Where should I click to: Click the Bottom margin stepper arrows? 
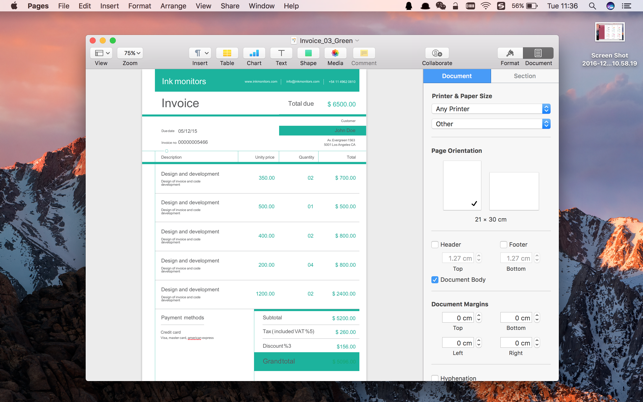537,318
